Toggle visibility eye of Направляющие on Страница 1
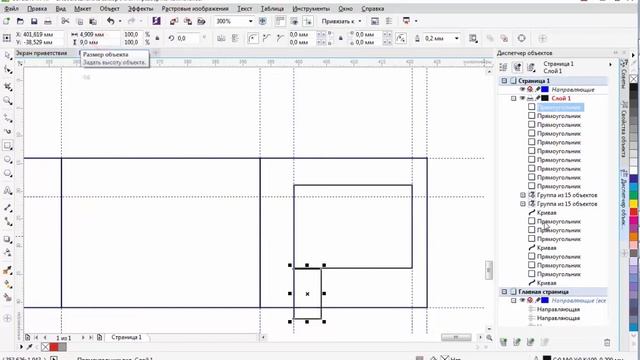This screenshot has height=360, width=640. tap(522, 89)
